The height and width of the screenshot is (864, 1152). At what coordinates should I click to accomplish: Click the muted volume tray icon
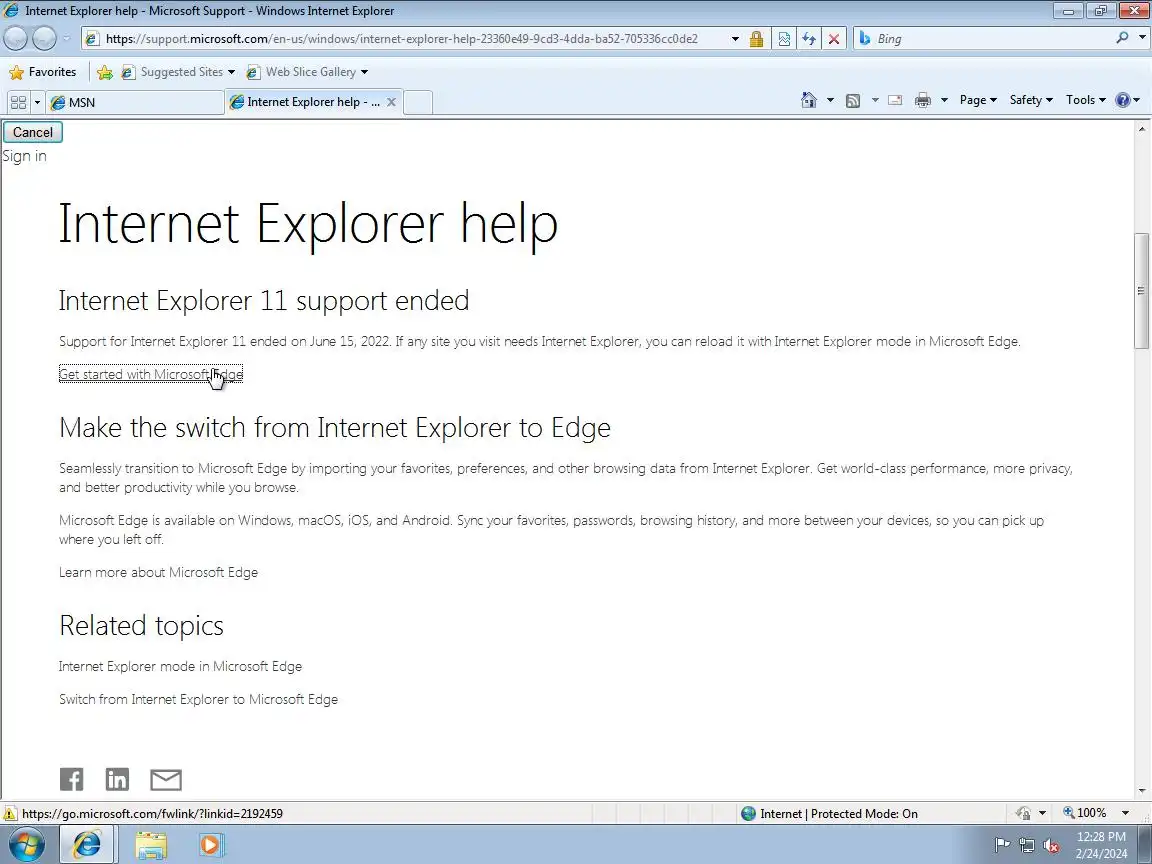[1051, 846]
